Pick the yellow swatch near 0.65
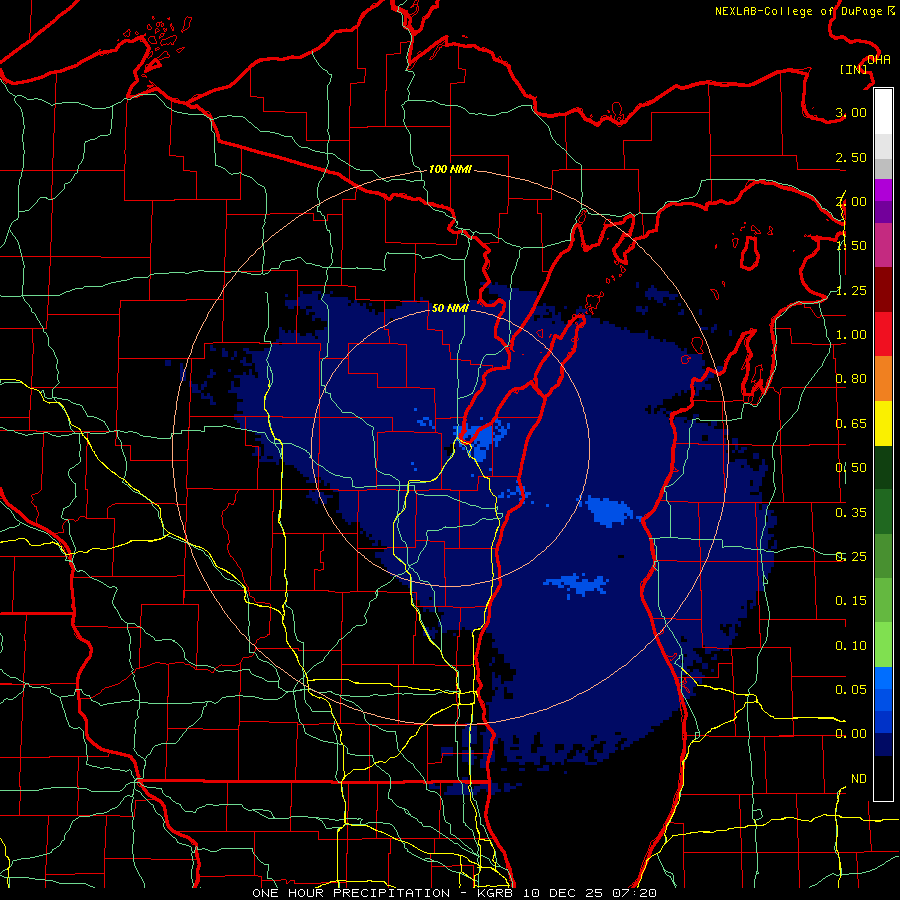The height and width of the screenshot is (900, 900). [x=883, y=424]
